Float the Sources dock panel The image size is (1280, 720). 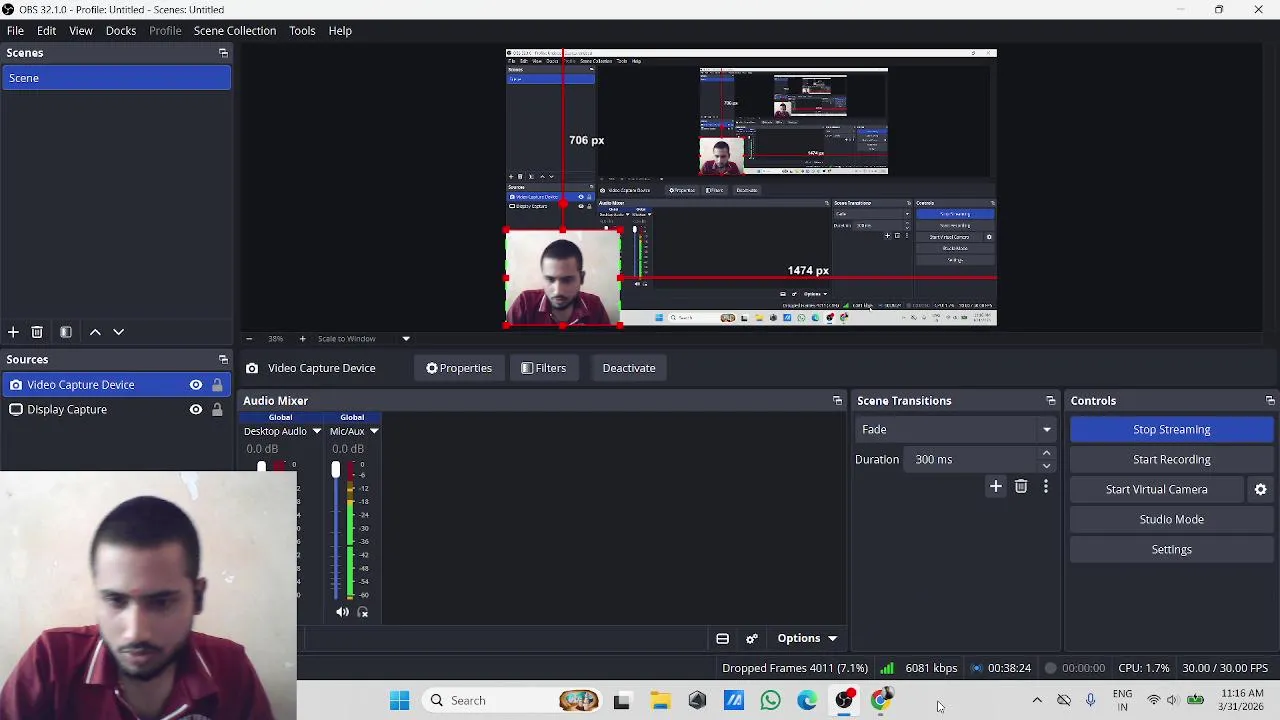coord(223,360)
